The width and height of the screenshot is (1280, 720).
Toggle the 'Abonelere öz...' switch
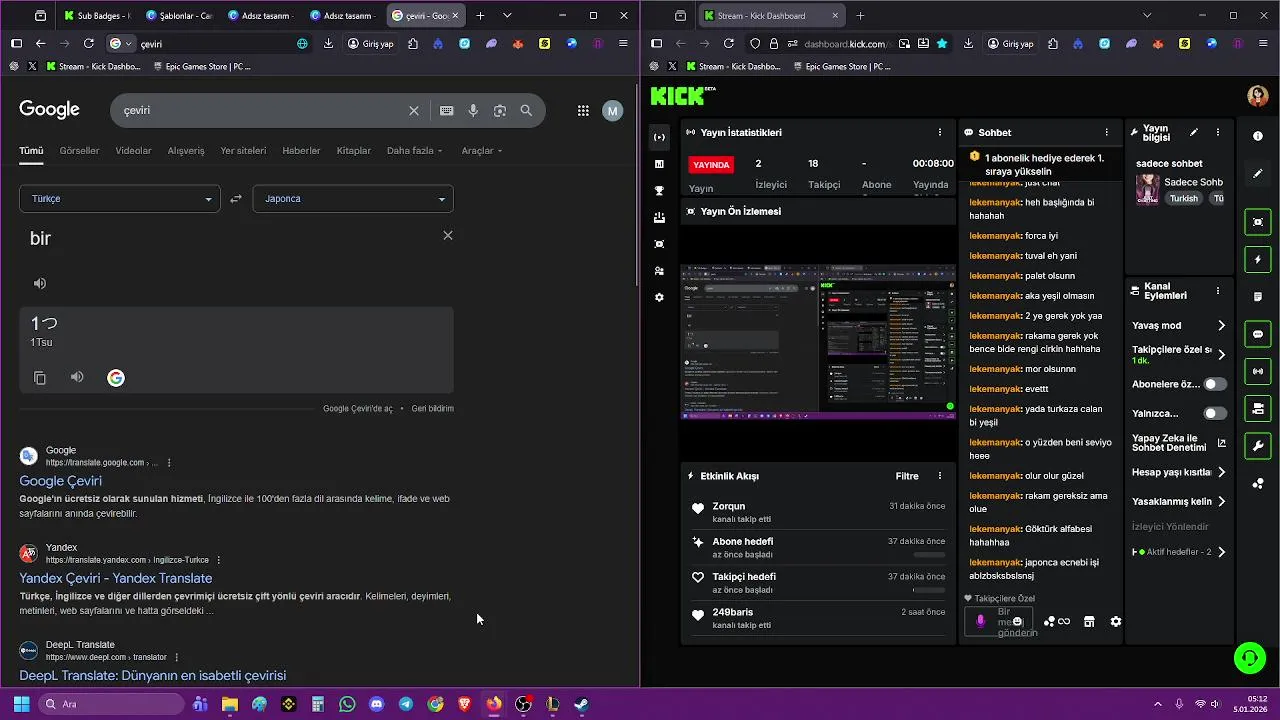coord(1215,384)
